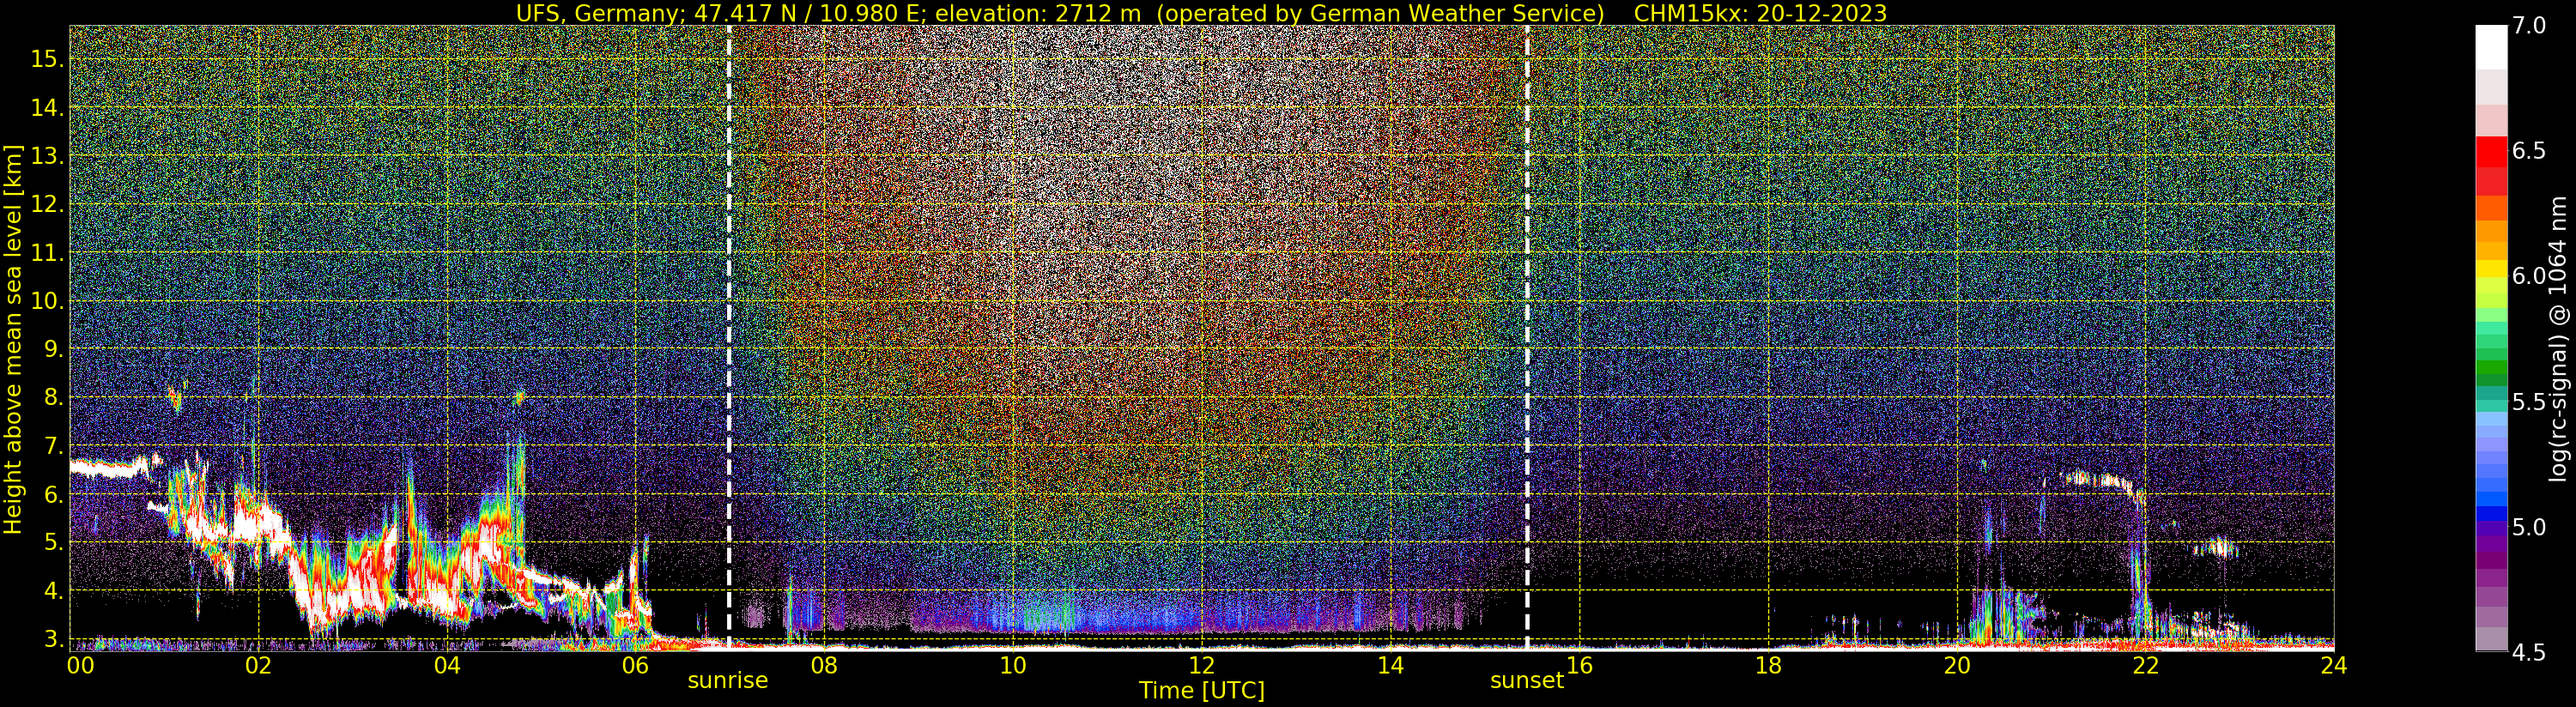The width and height of the screenshot is (2576, 707).
Task: Click the 'Time [UTC]' axis label
Action: [x=1201, y=691]
